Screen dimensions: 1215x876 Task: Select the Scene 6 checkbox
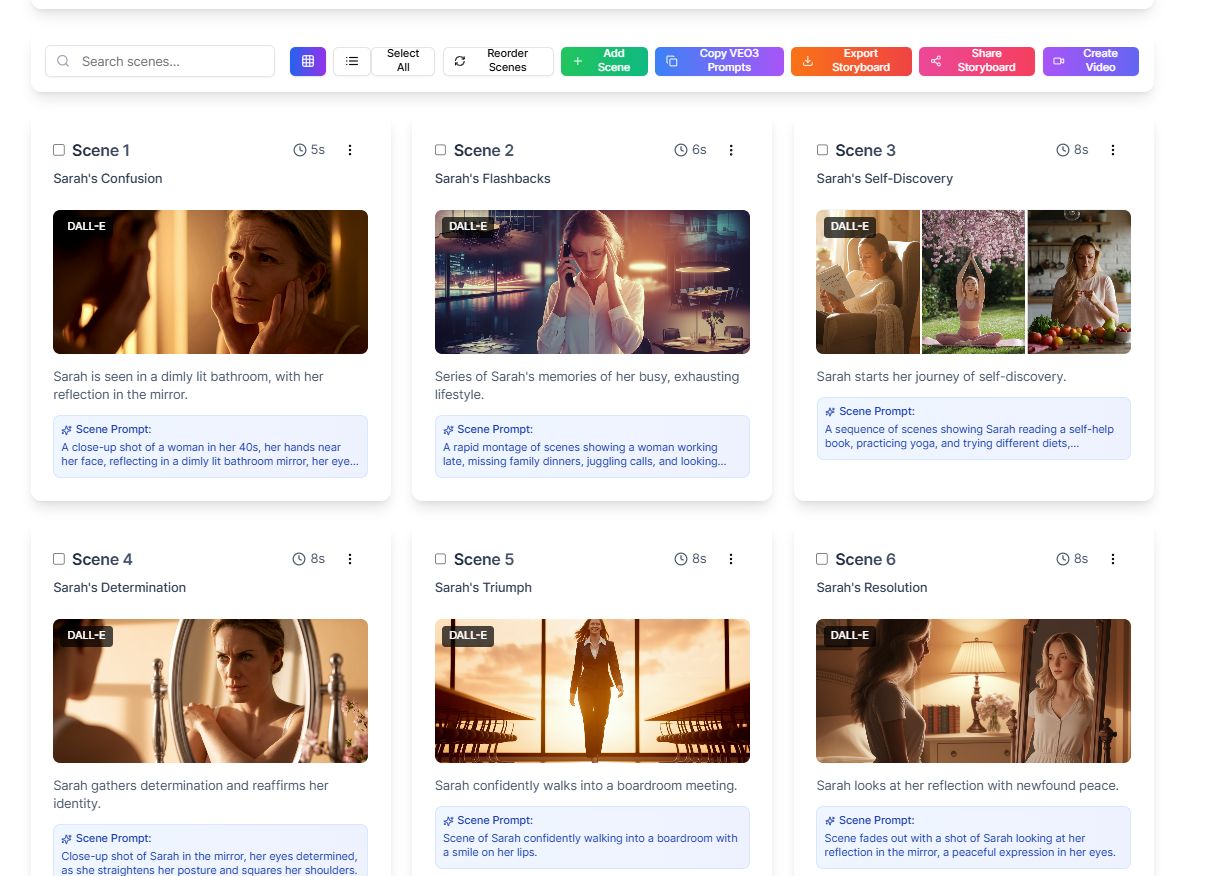pyautogui.click(x=822, y=558)
